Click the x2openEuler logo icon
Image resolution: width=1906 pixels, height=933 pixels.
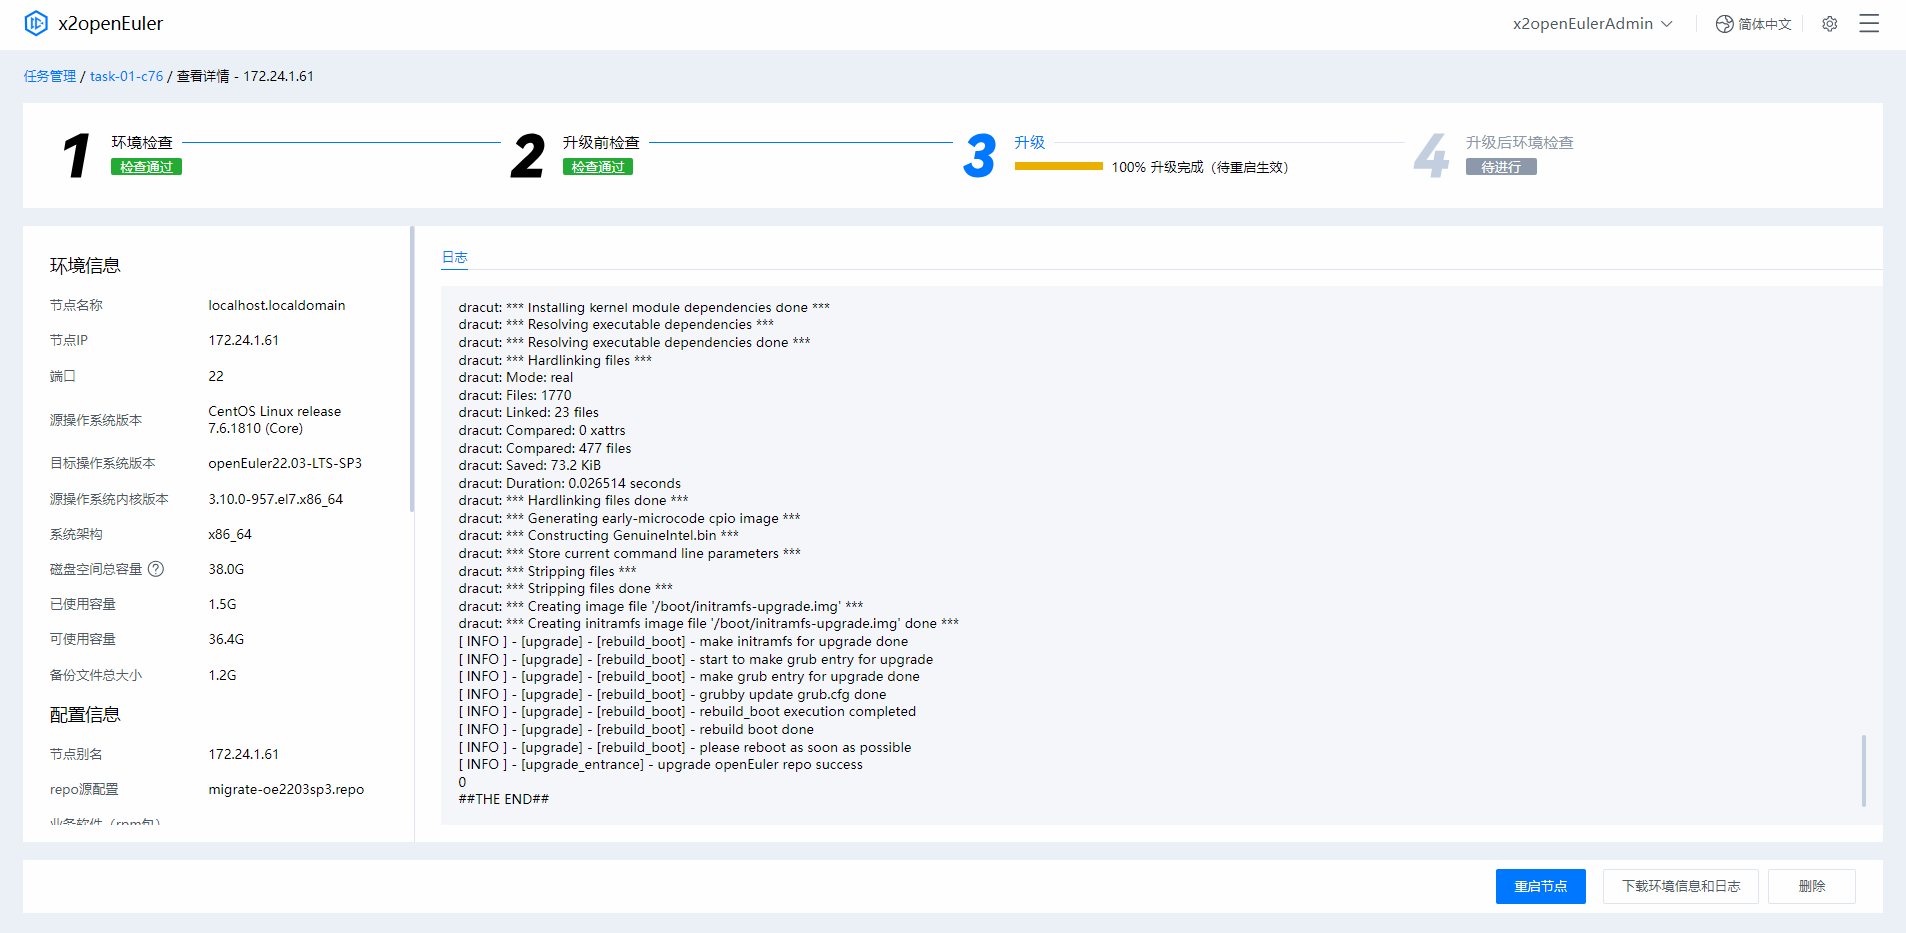tap(36, 23)
